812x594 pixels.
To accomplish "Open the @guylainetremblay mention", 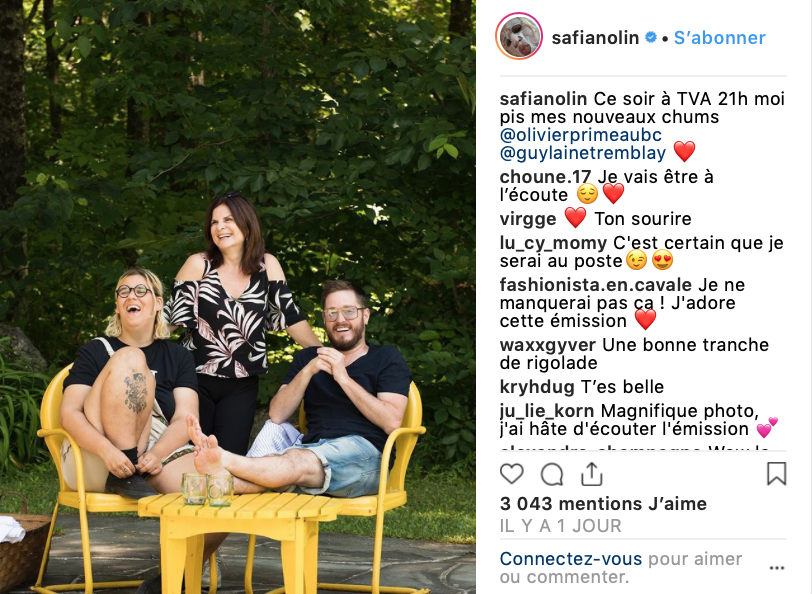I will point(583,153).
